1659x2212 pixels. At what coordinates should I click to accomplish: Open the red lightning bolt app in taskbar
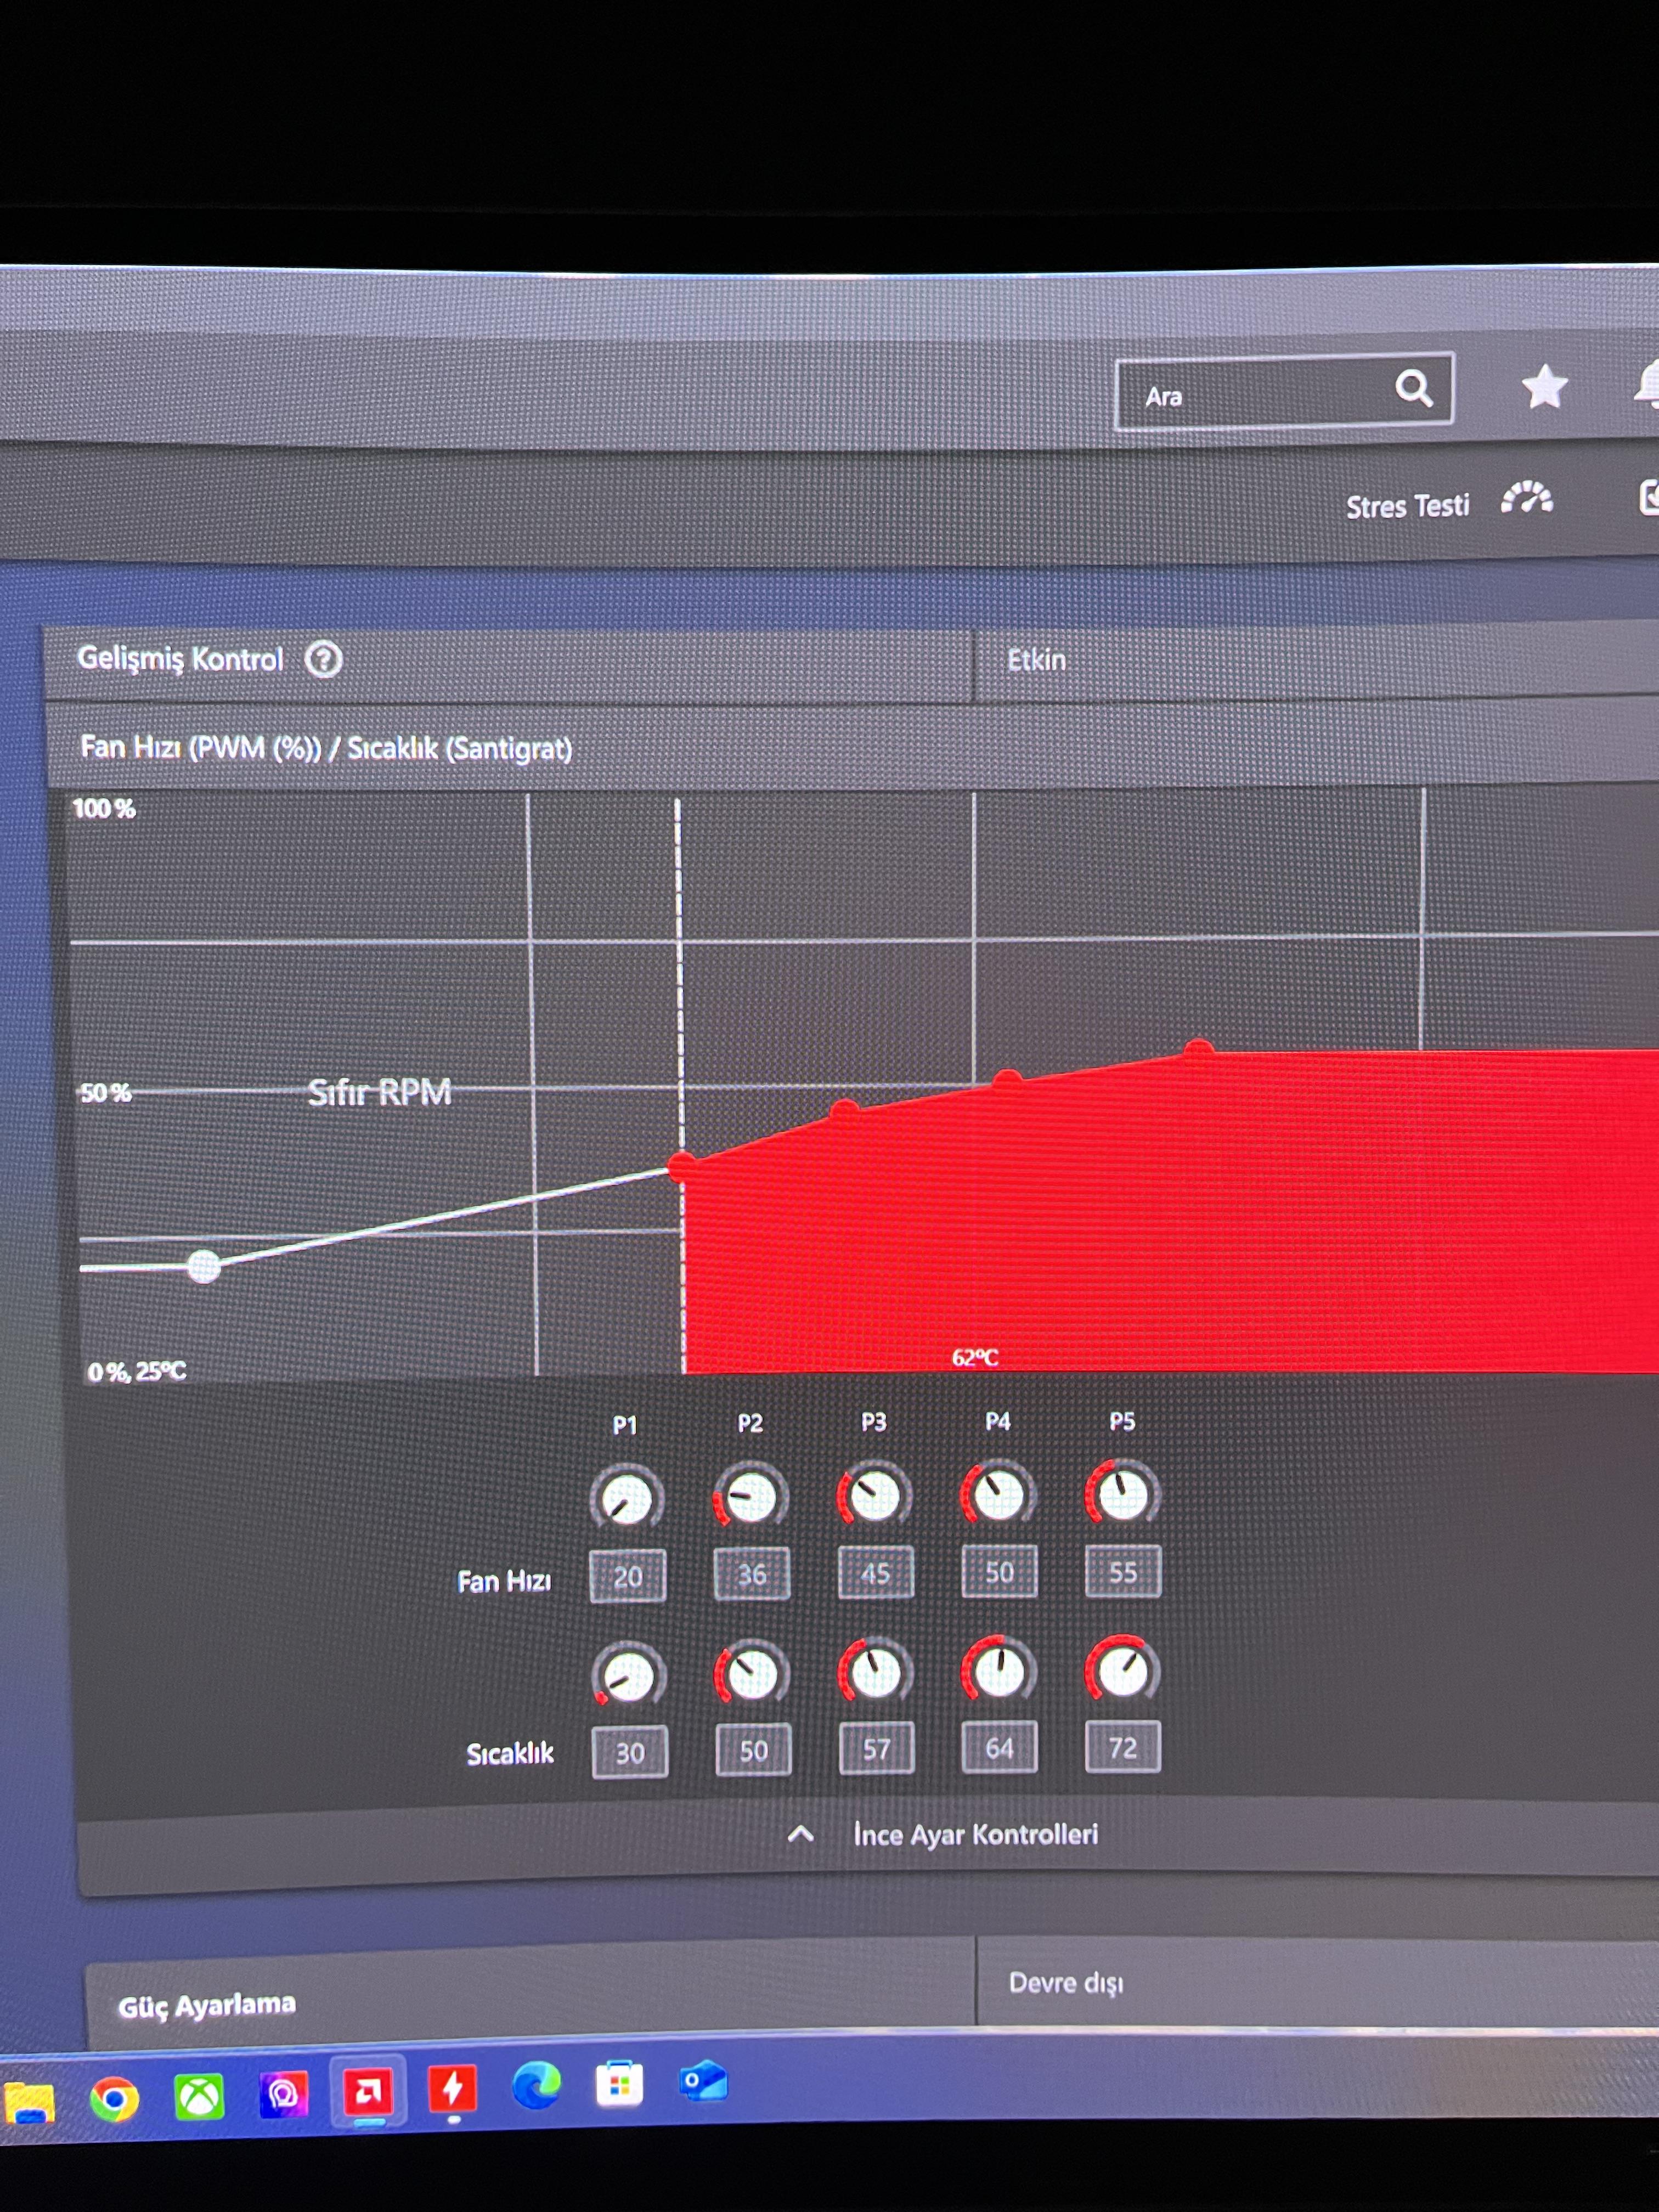452,2089
